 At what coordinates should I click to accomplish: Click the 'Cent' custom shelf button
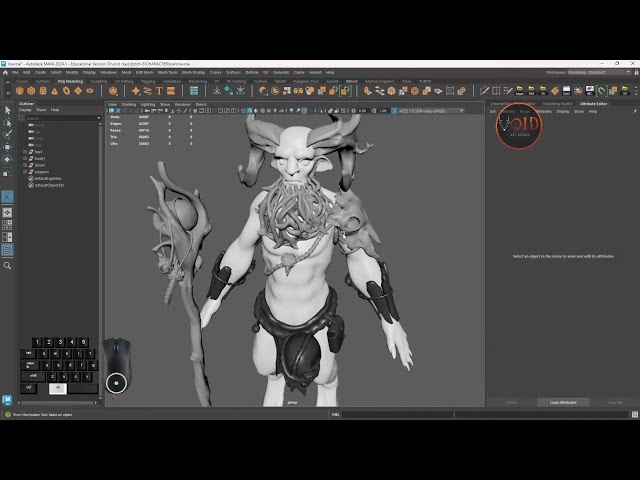pyautogui.click(x=566, y=91)
